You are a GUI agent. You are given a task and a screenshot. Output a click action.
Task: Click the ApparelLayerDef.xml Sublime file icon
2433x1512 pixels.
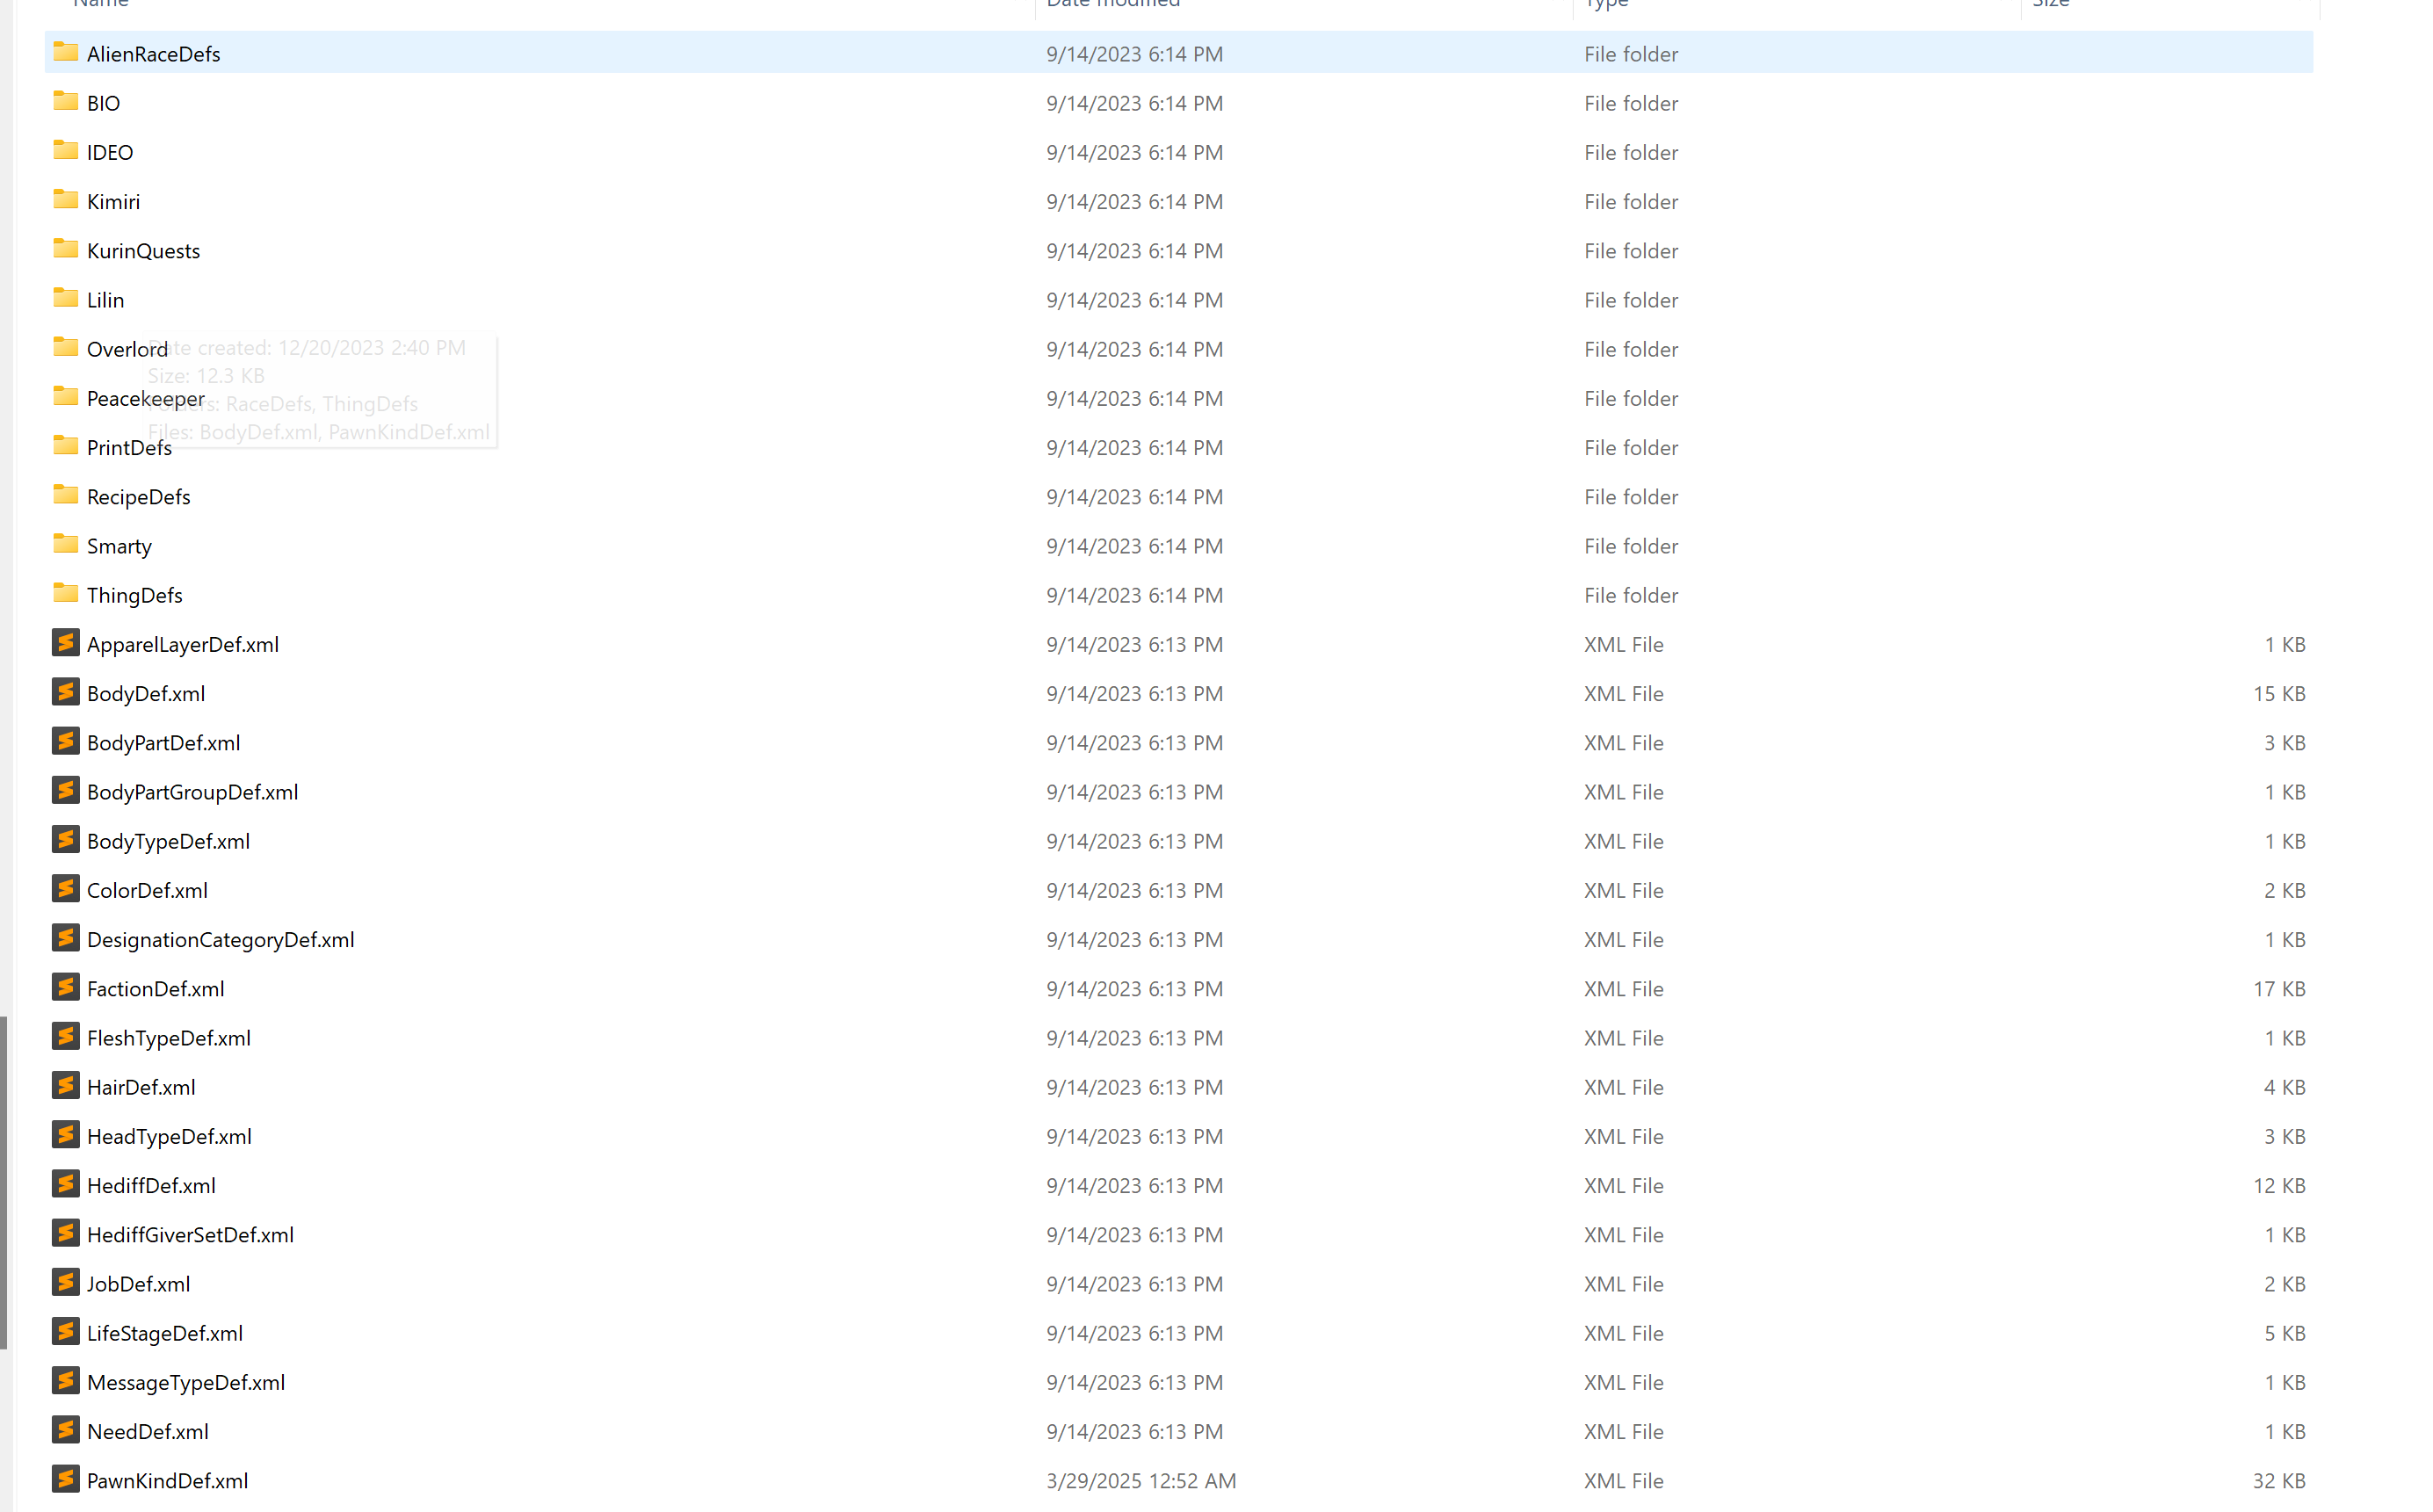coord(66,643)
